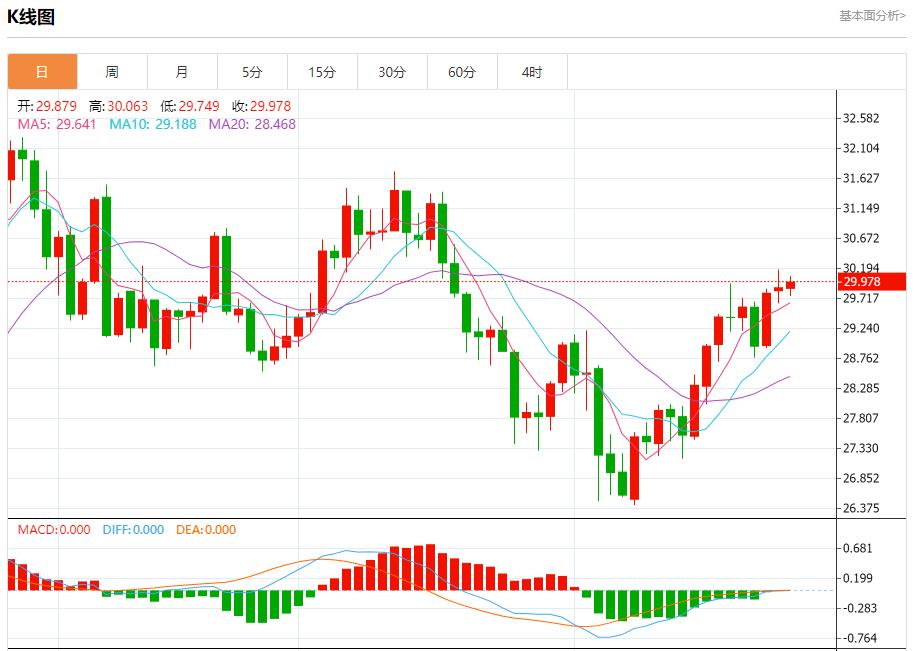Choose the 30分 interval tab

pos(392,72)
